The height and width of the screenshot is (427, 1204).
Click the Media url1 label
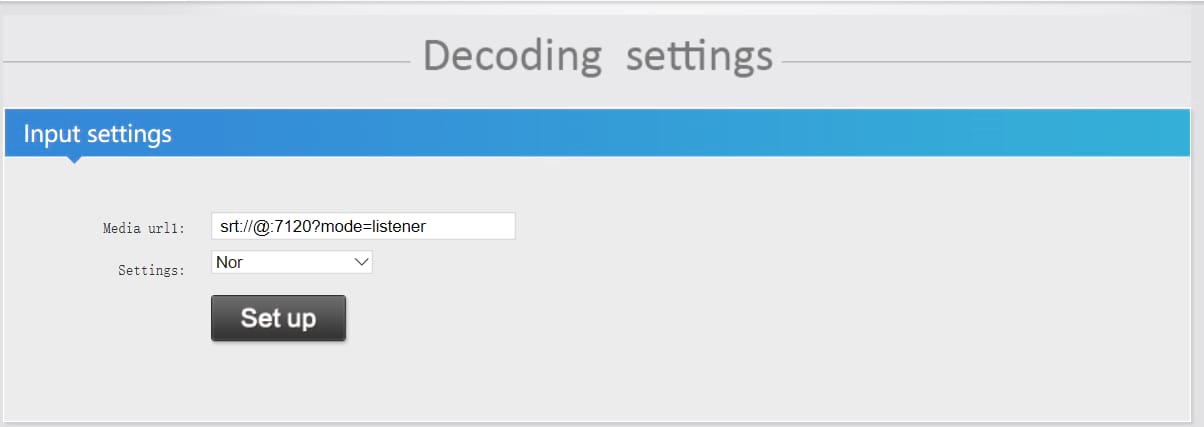tap(144, 228)
